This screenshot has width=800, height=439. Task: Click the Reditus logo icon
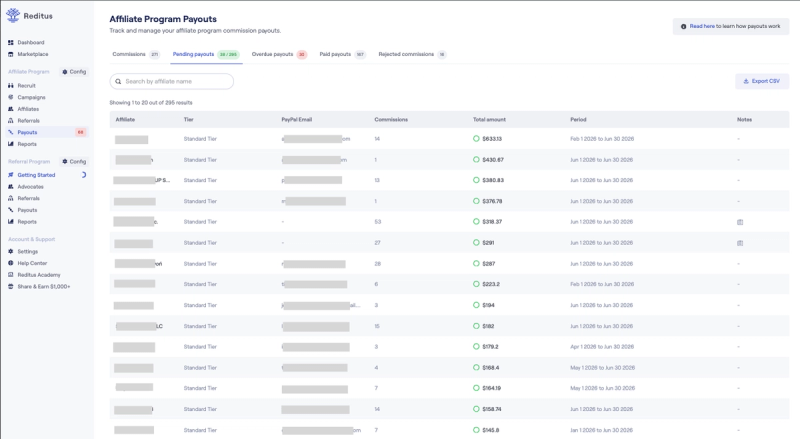point(13,15)
